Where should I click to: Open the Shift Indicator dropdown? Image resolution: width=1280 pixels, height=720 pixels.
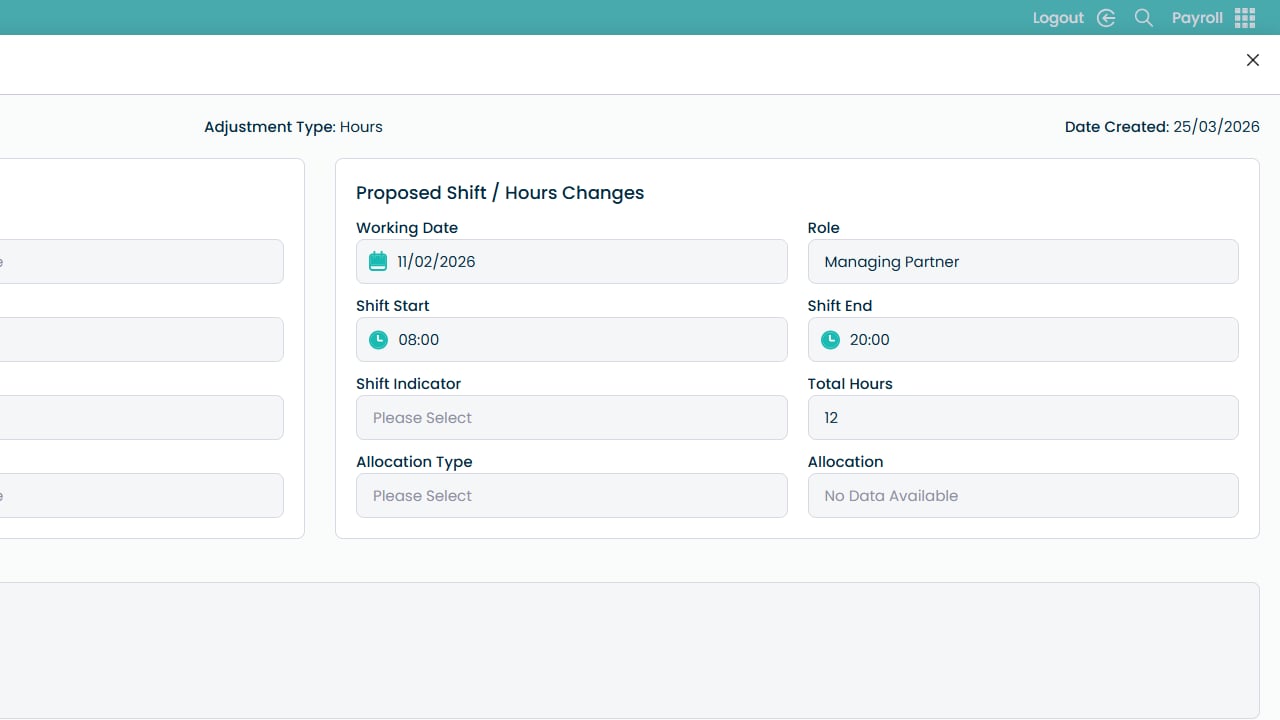(x=572, y=418)
